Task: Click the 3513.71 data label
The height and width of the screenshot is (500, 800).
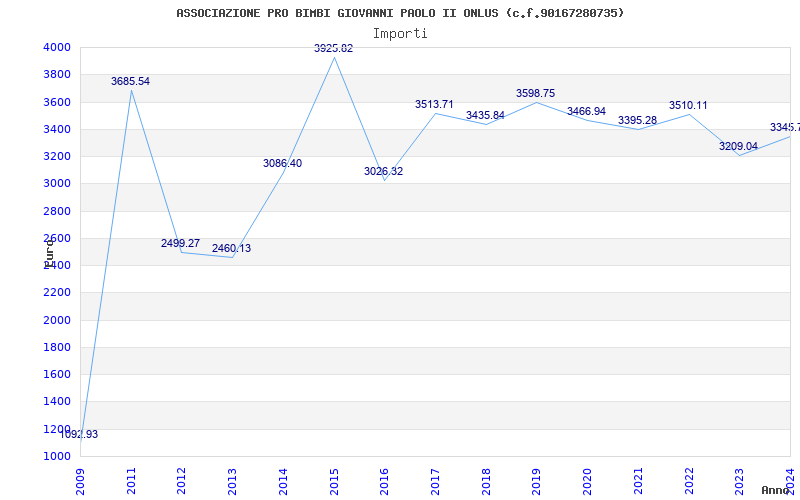Action: click(x=434, y=105)
